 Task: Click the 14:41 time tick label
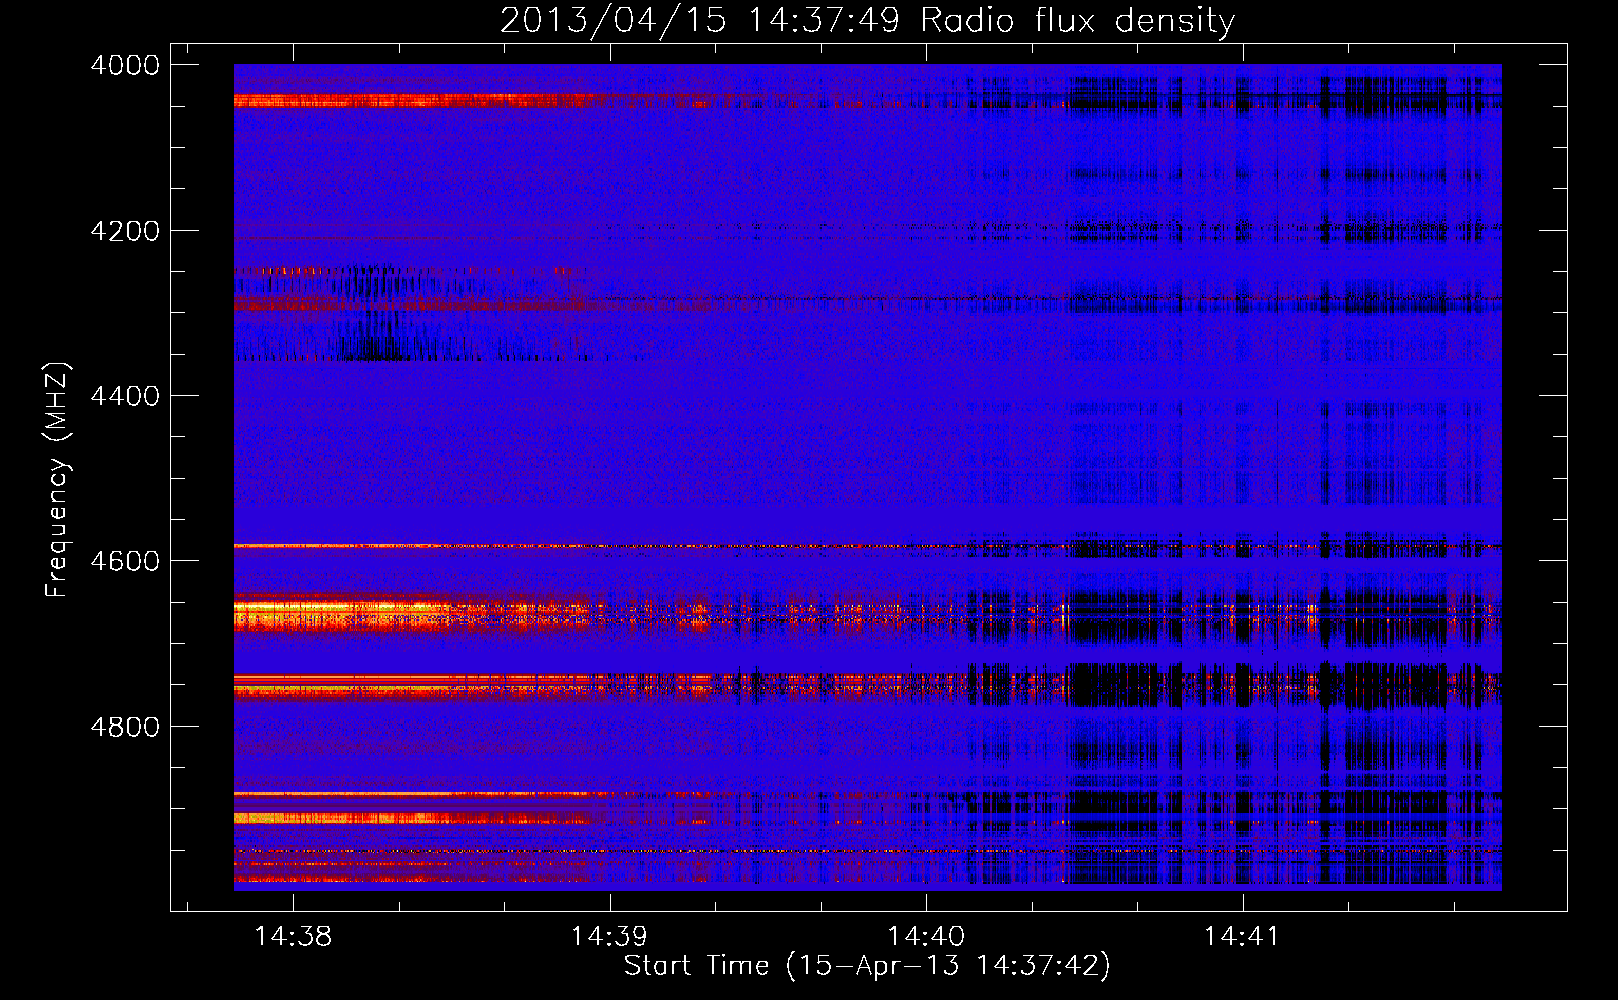(x=1242, y=936)
